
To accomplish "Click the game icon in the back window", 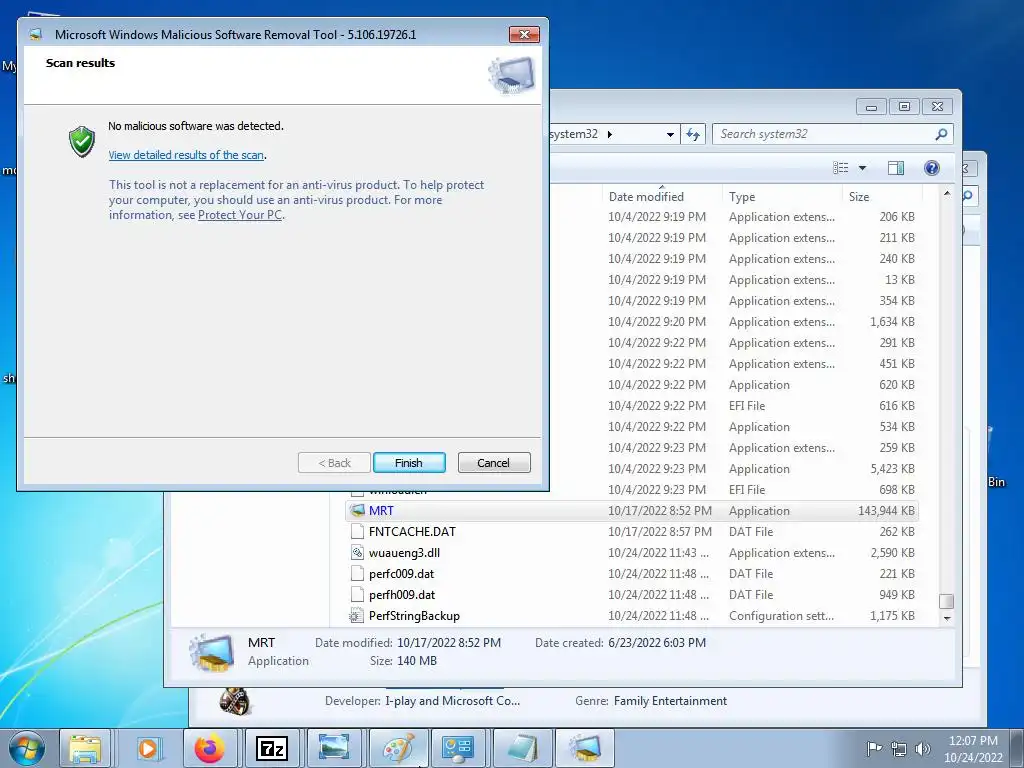I will click(x=234, y=701).
